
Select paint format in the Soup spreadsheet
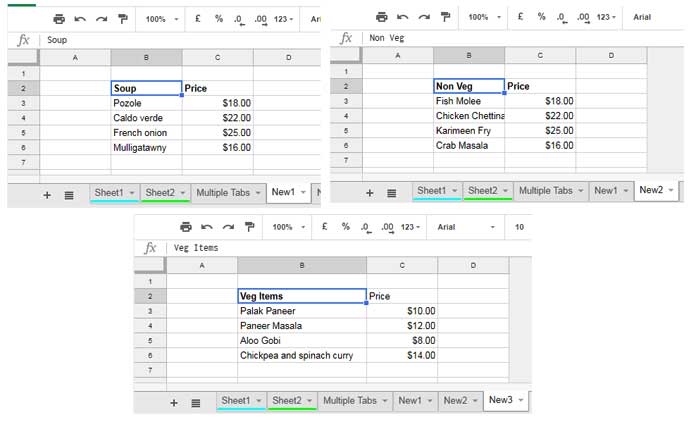123,19
